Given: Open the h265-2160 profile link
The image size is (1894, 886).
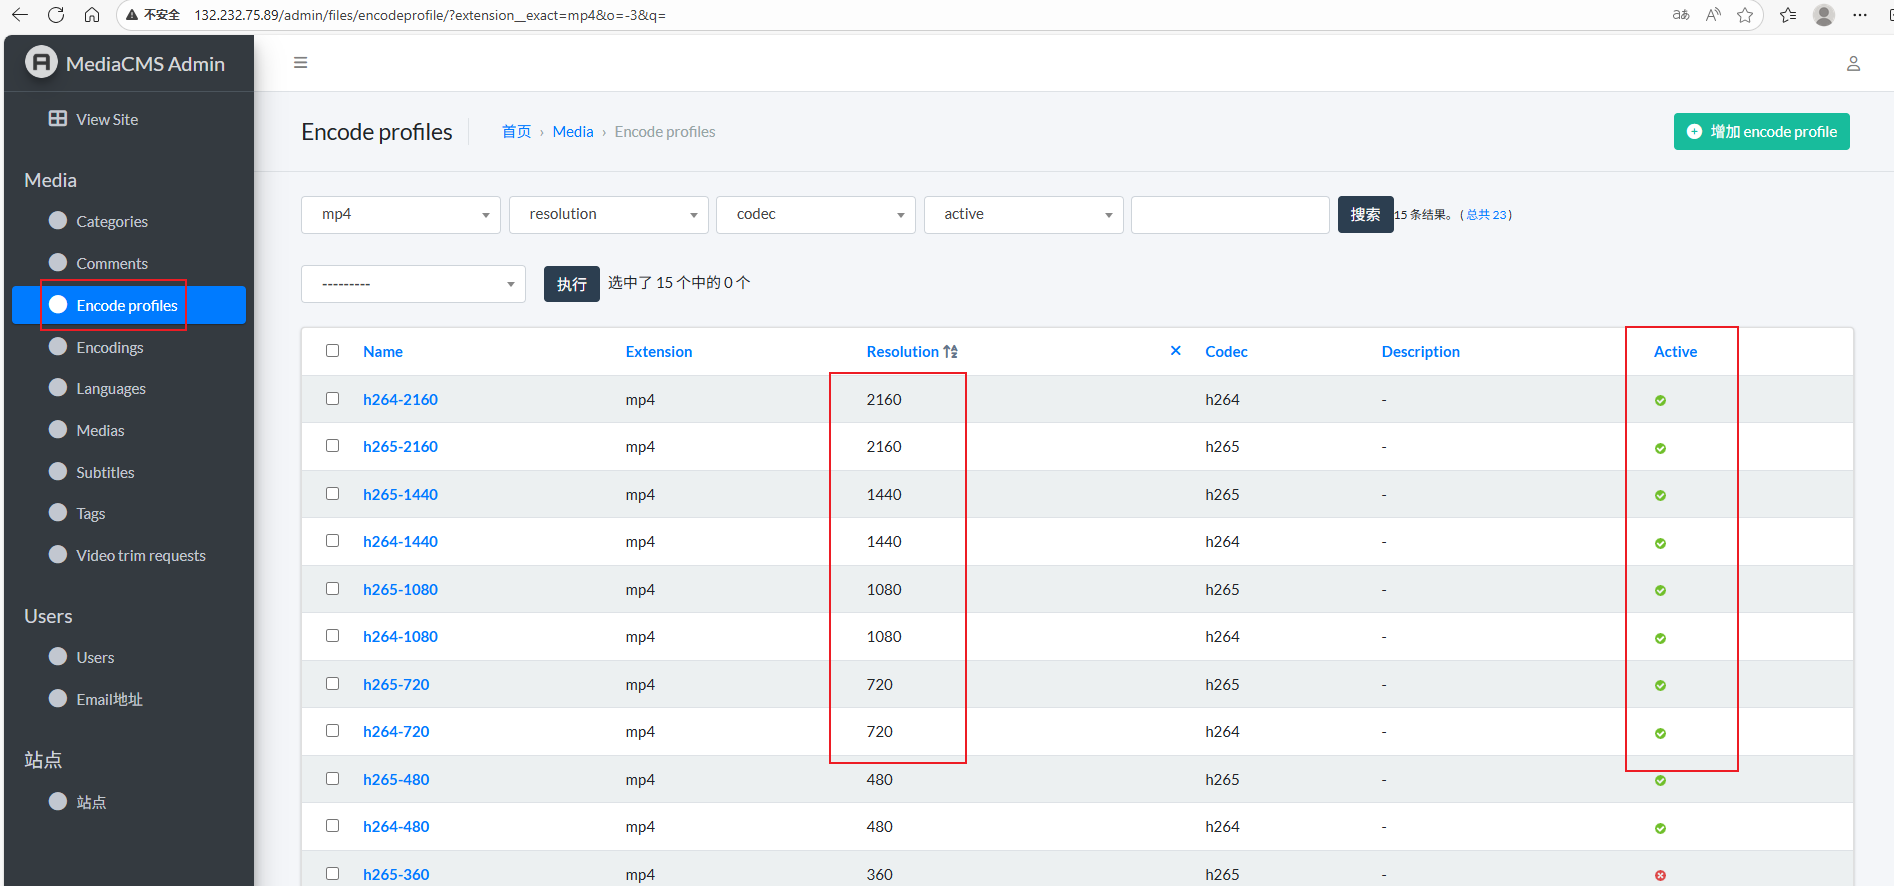Looking at the screenshot, I should click(400, 446).
